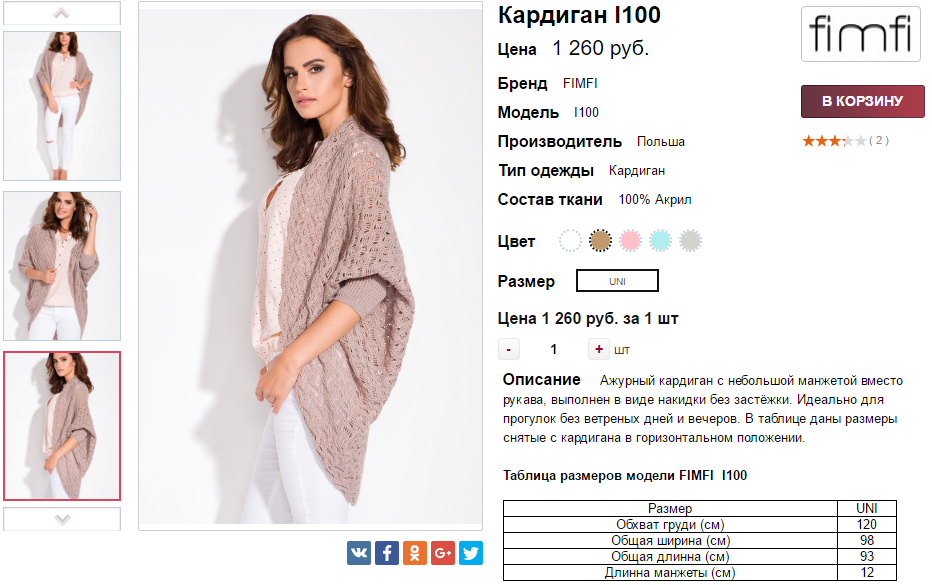Select the beige color swatch
The height and width of the screenshot is (585, 932).
pyautogui.click(x=600, y=241)
